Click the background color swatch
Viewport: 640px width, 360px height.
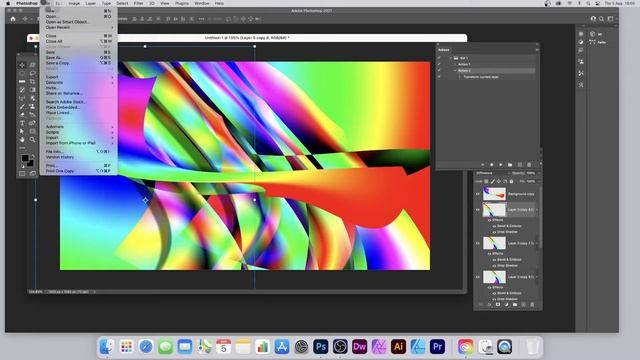pyautogui.click(x=30, y=163)
